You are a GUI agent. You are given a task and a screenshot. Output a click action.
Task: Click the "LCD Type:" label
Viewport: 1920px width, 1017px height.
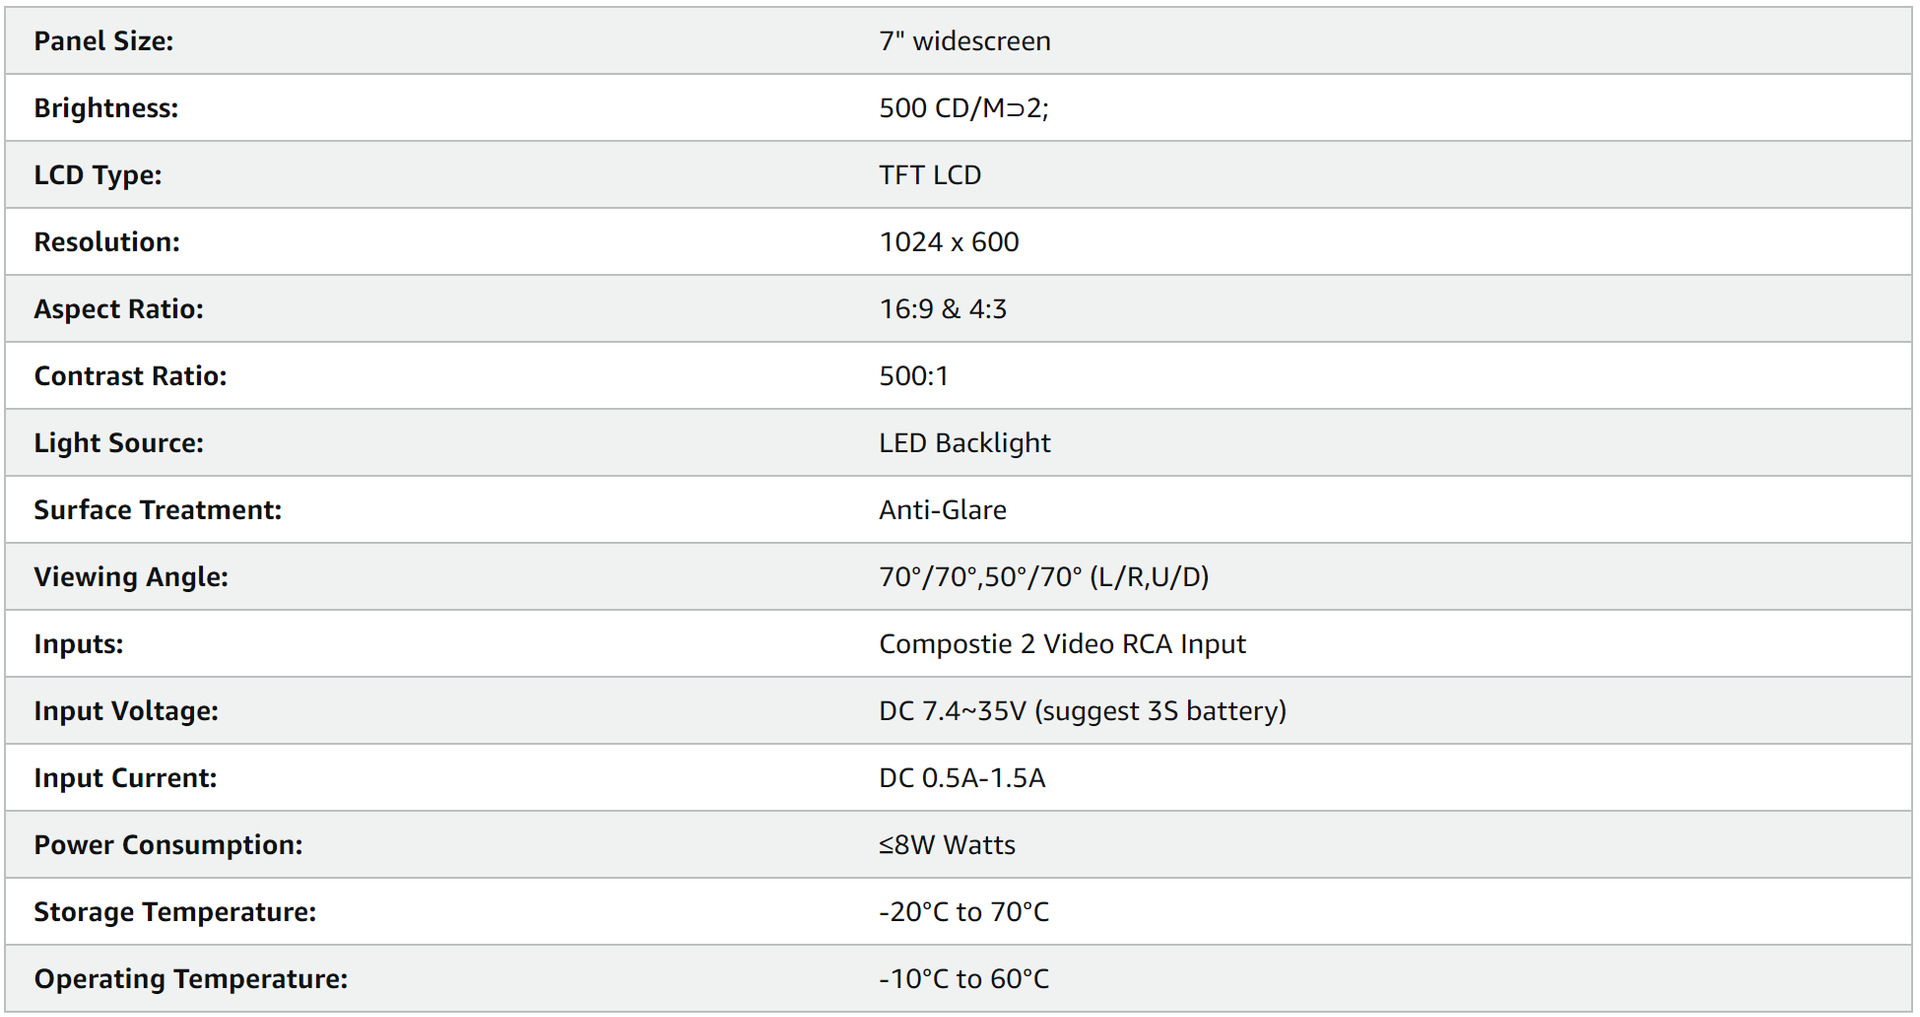pyautogui.click(x=98, y=175)
